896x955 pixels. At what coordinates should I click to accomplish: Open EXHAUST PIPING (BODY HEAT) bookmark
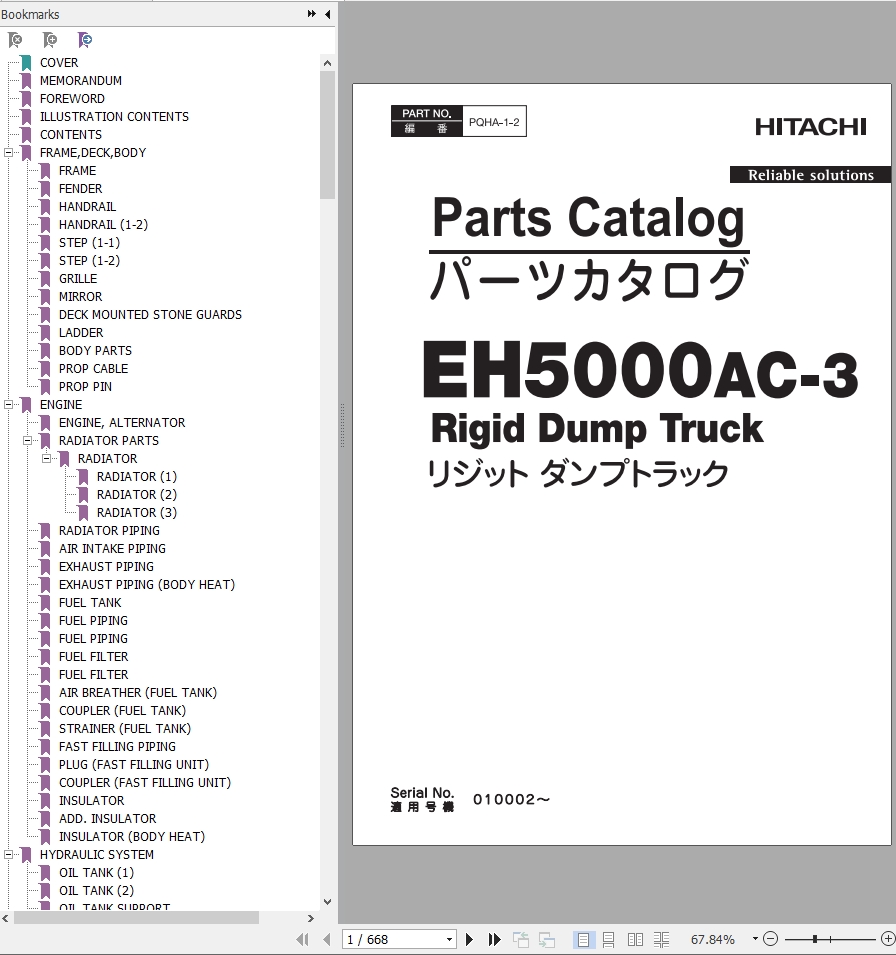(147, 585)
